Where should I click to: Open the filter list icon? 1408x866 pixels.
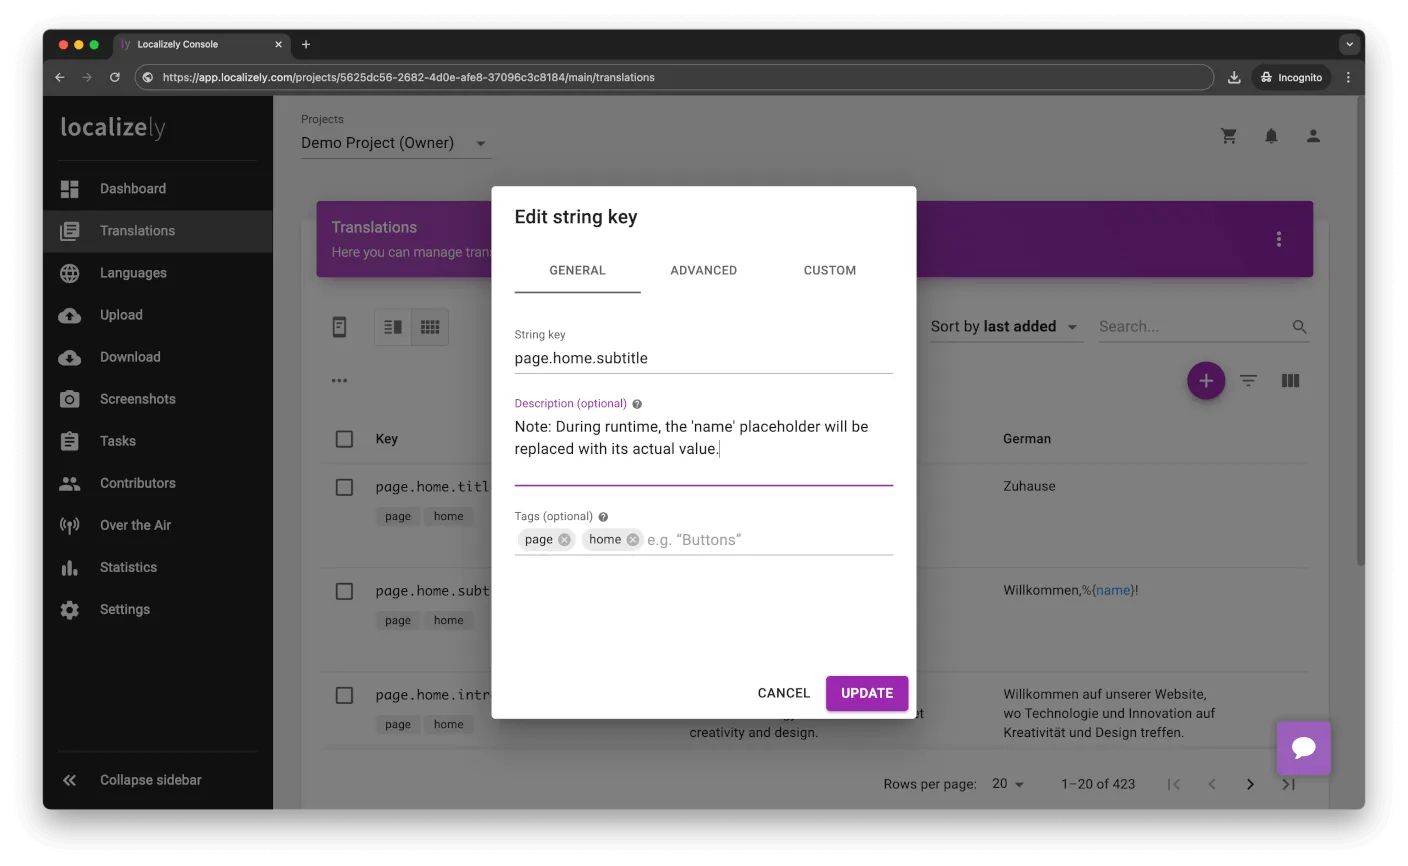[x=1248, y=381]
